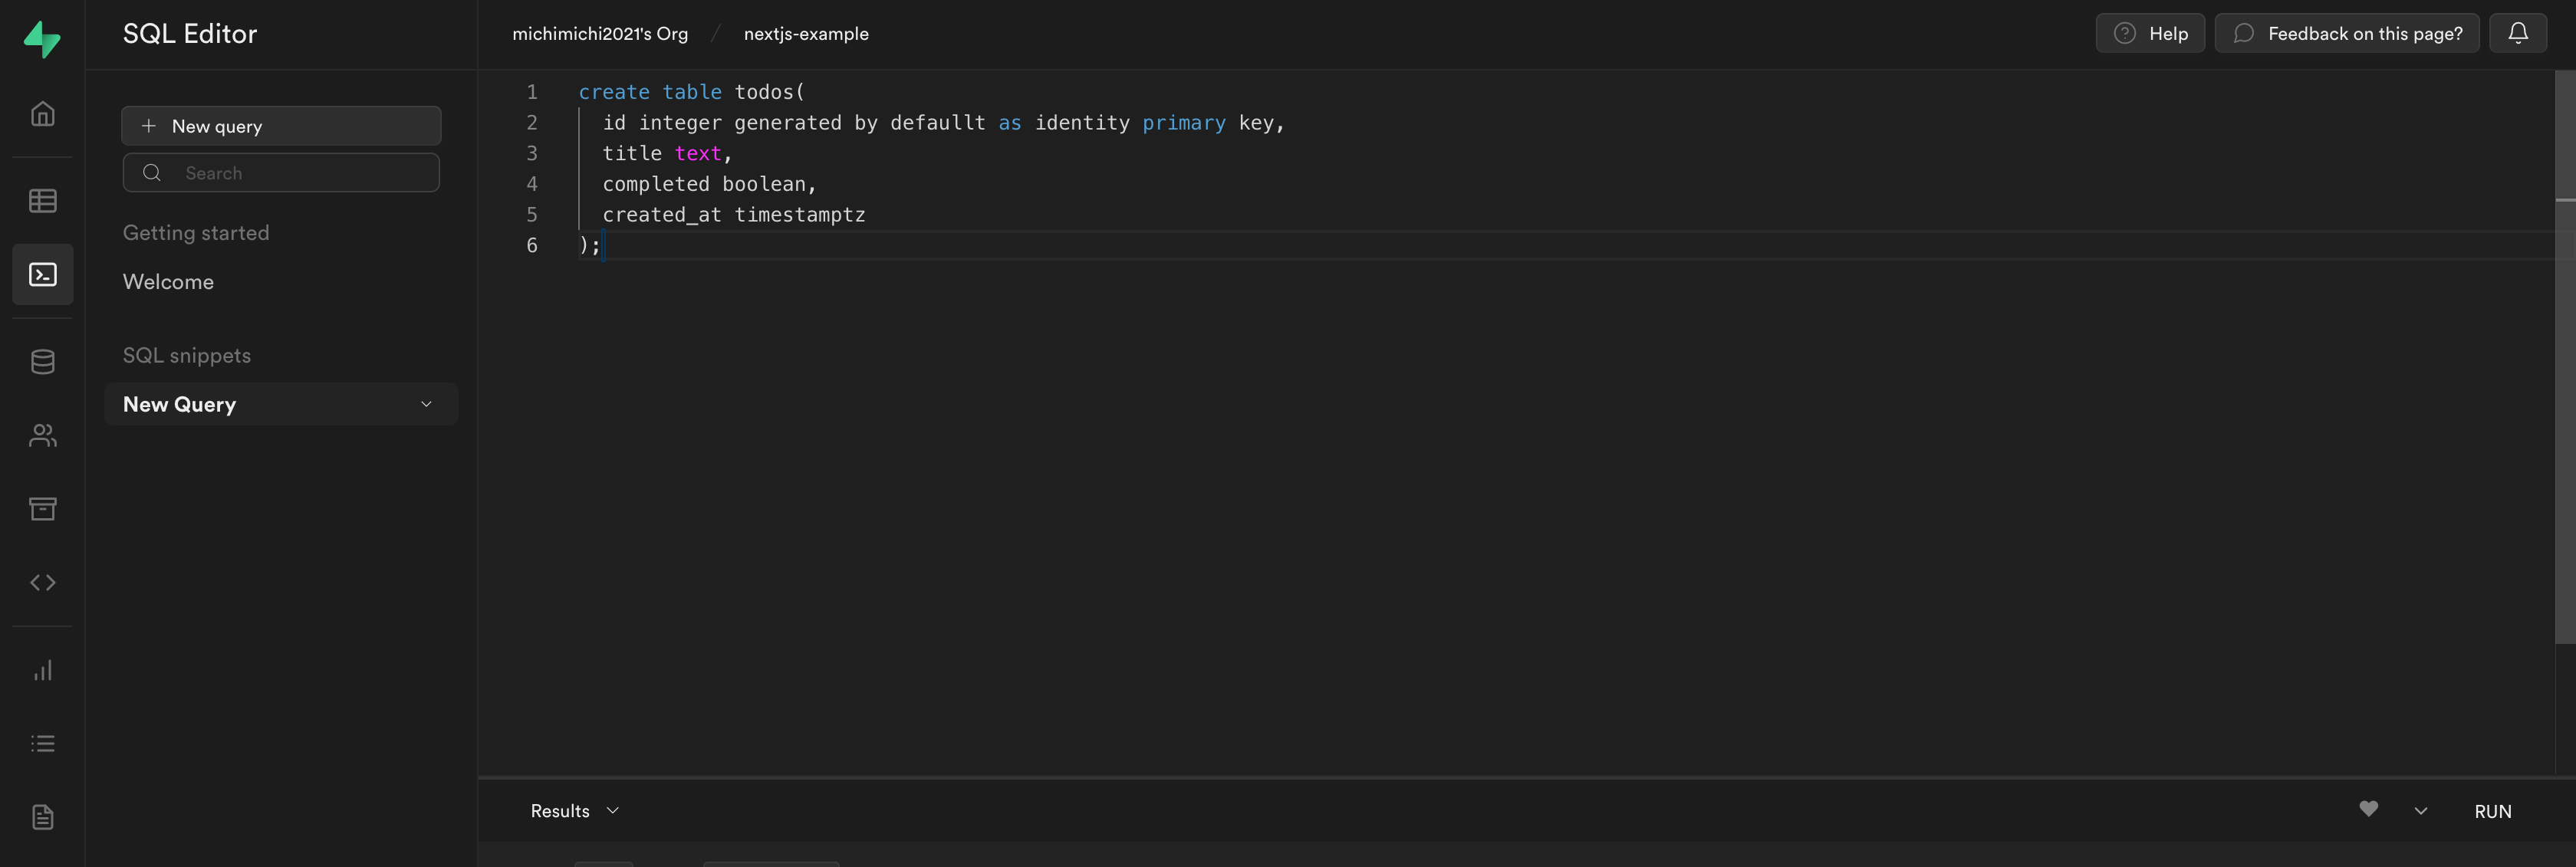Select the Welcome item under Getting started
Screen dimensions: 2576x867
click(168, 281)
